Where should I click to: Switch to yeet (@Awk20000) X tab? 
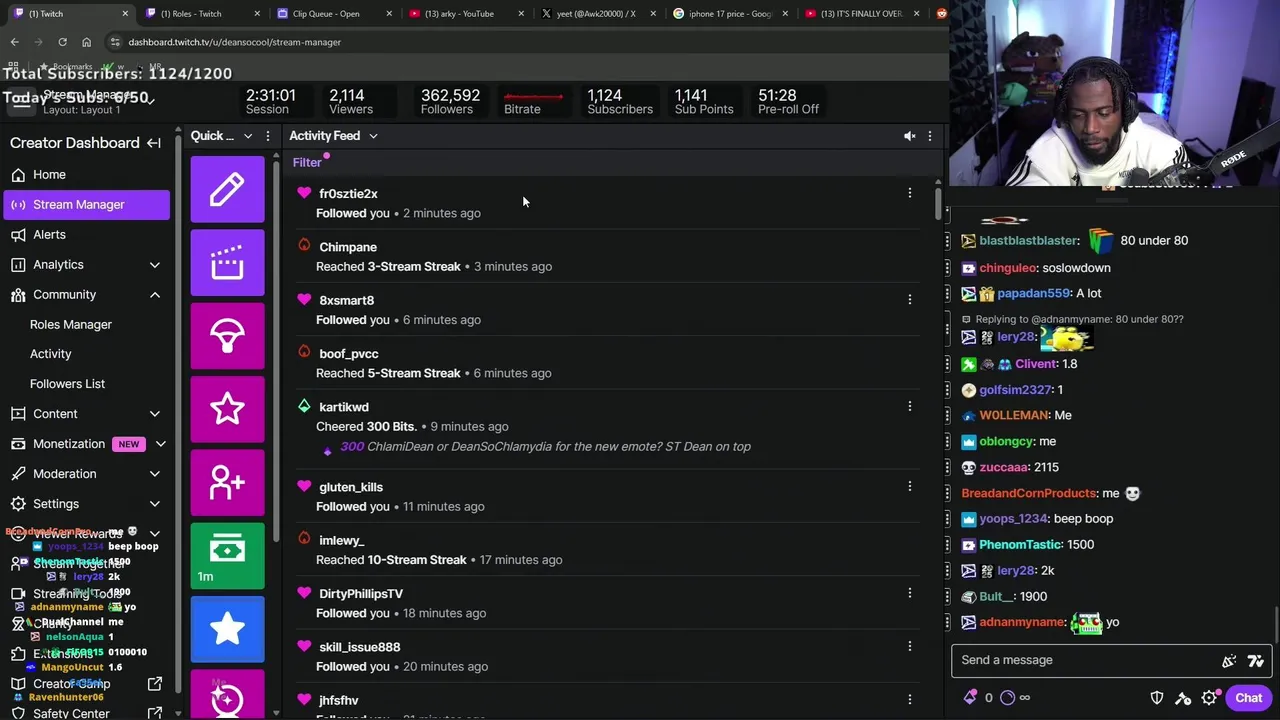pos(596,14)
